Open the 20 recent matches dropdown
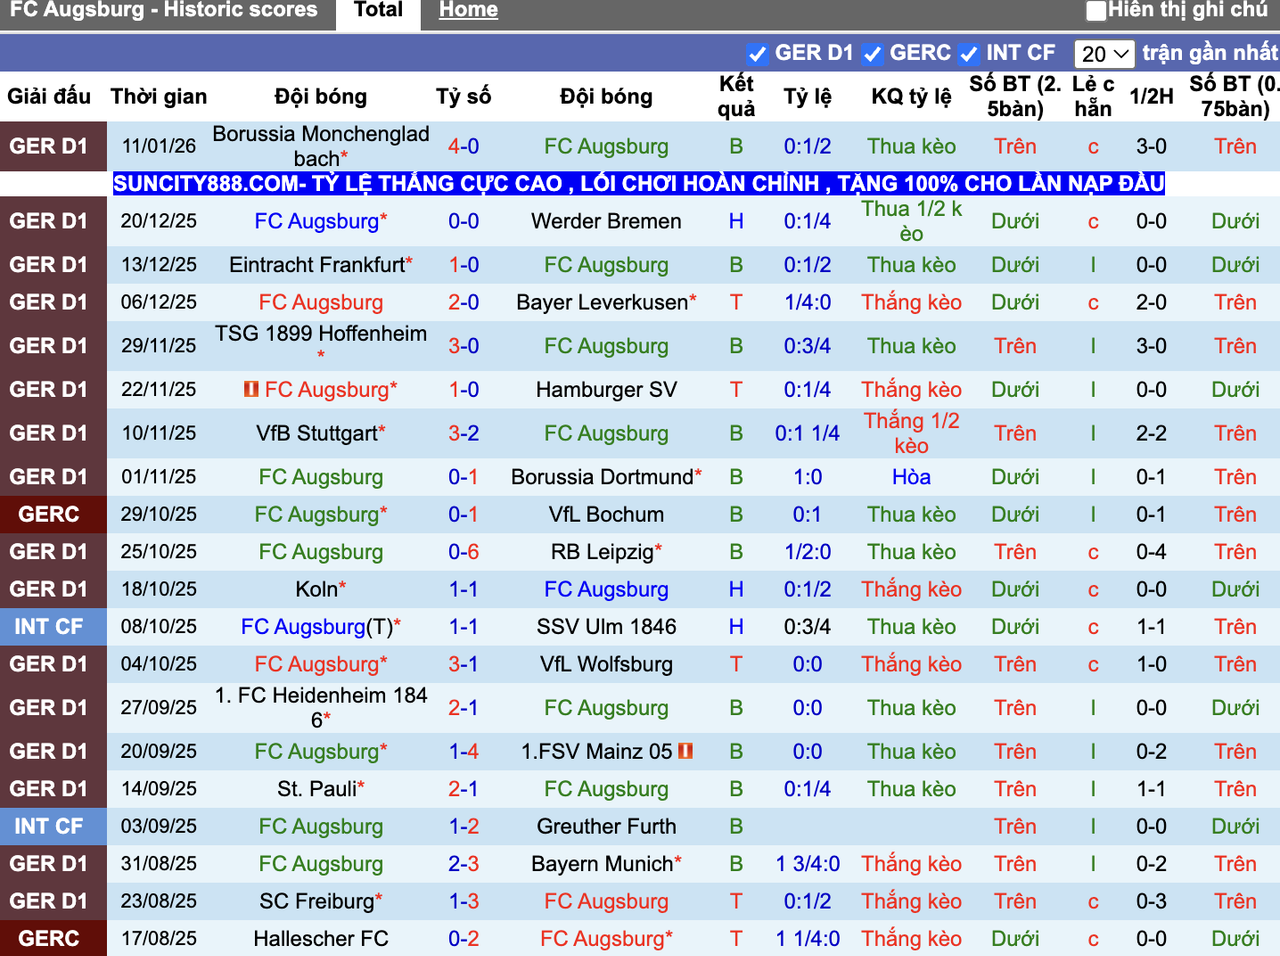This screenshot has width=1280, height=956. 1104,54
